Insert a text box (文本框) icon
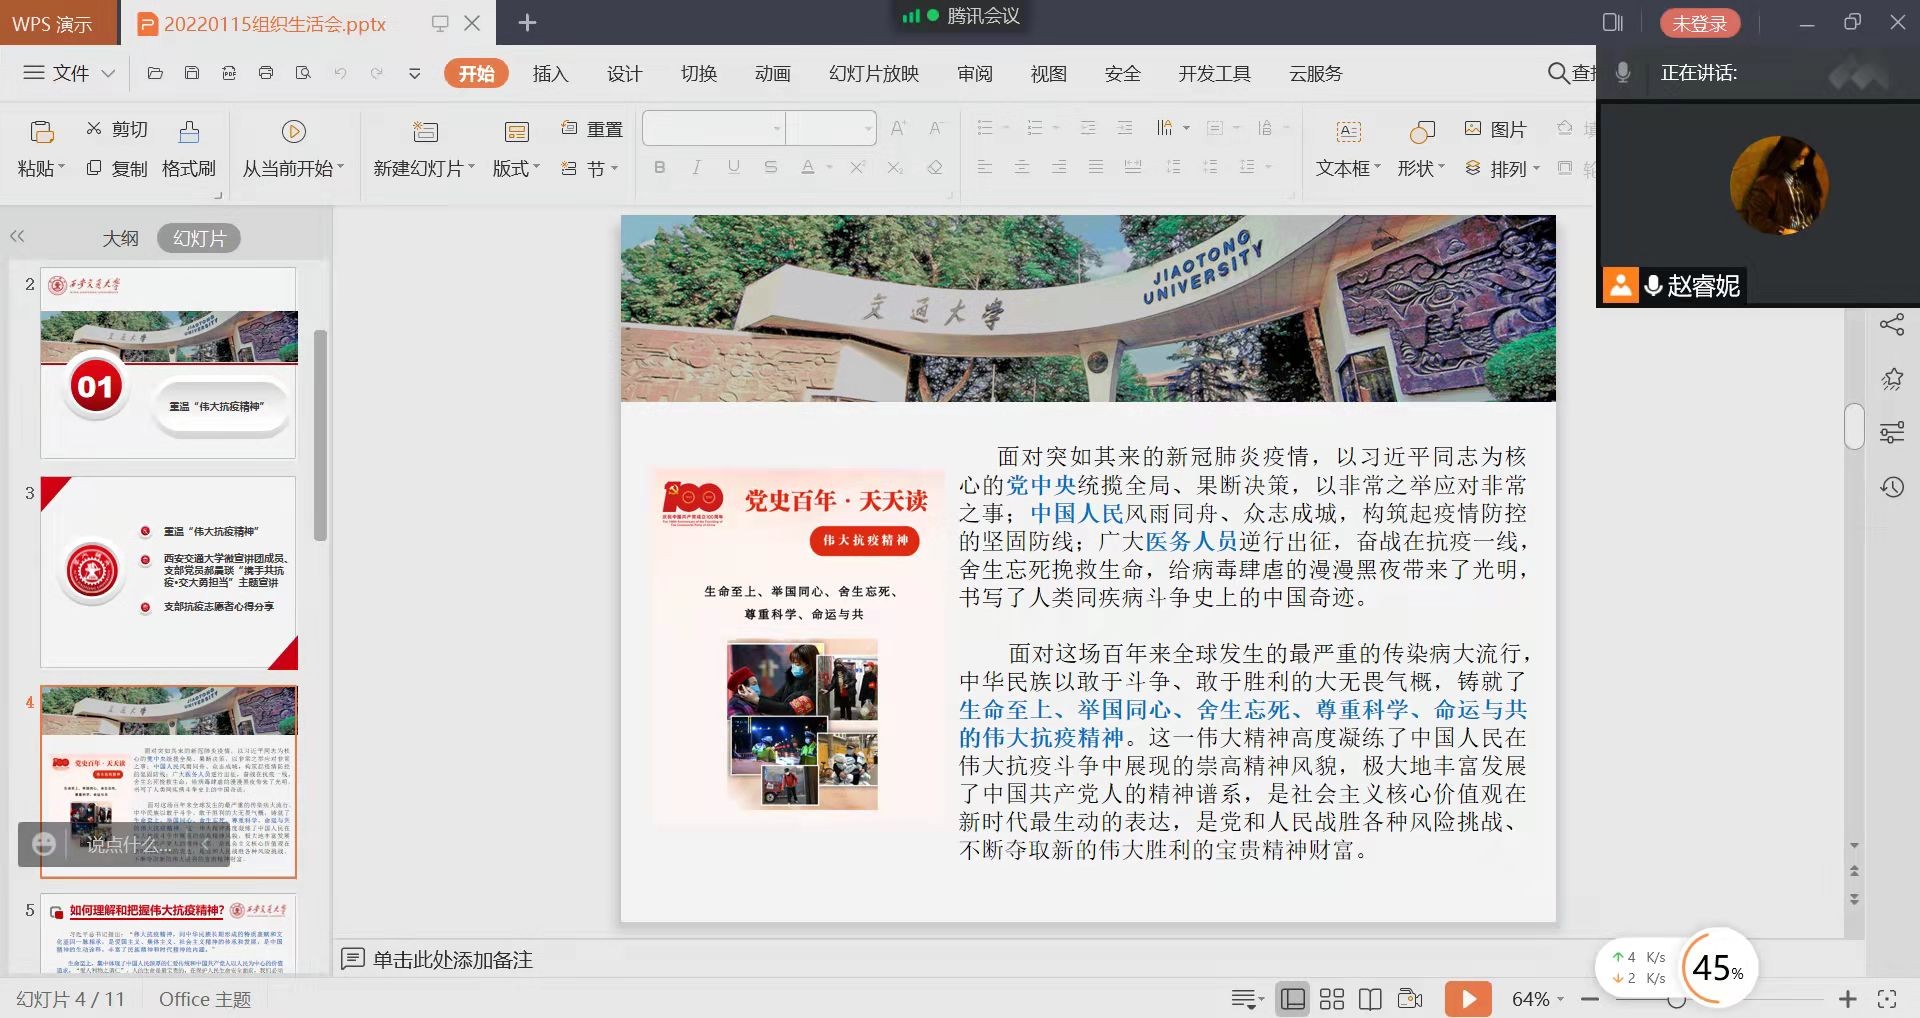The height and width of the screenshot is (1018, 1920). [x=1348, y=131]
